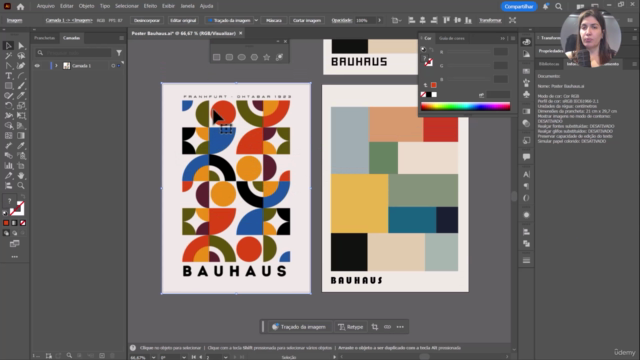Open Traçado da imagem preset dropdown arrow
The width and height of the screenshot is (640, 360).
point(256,20)
